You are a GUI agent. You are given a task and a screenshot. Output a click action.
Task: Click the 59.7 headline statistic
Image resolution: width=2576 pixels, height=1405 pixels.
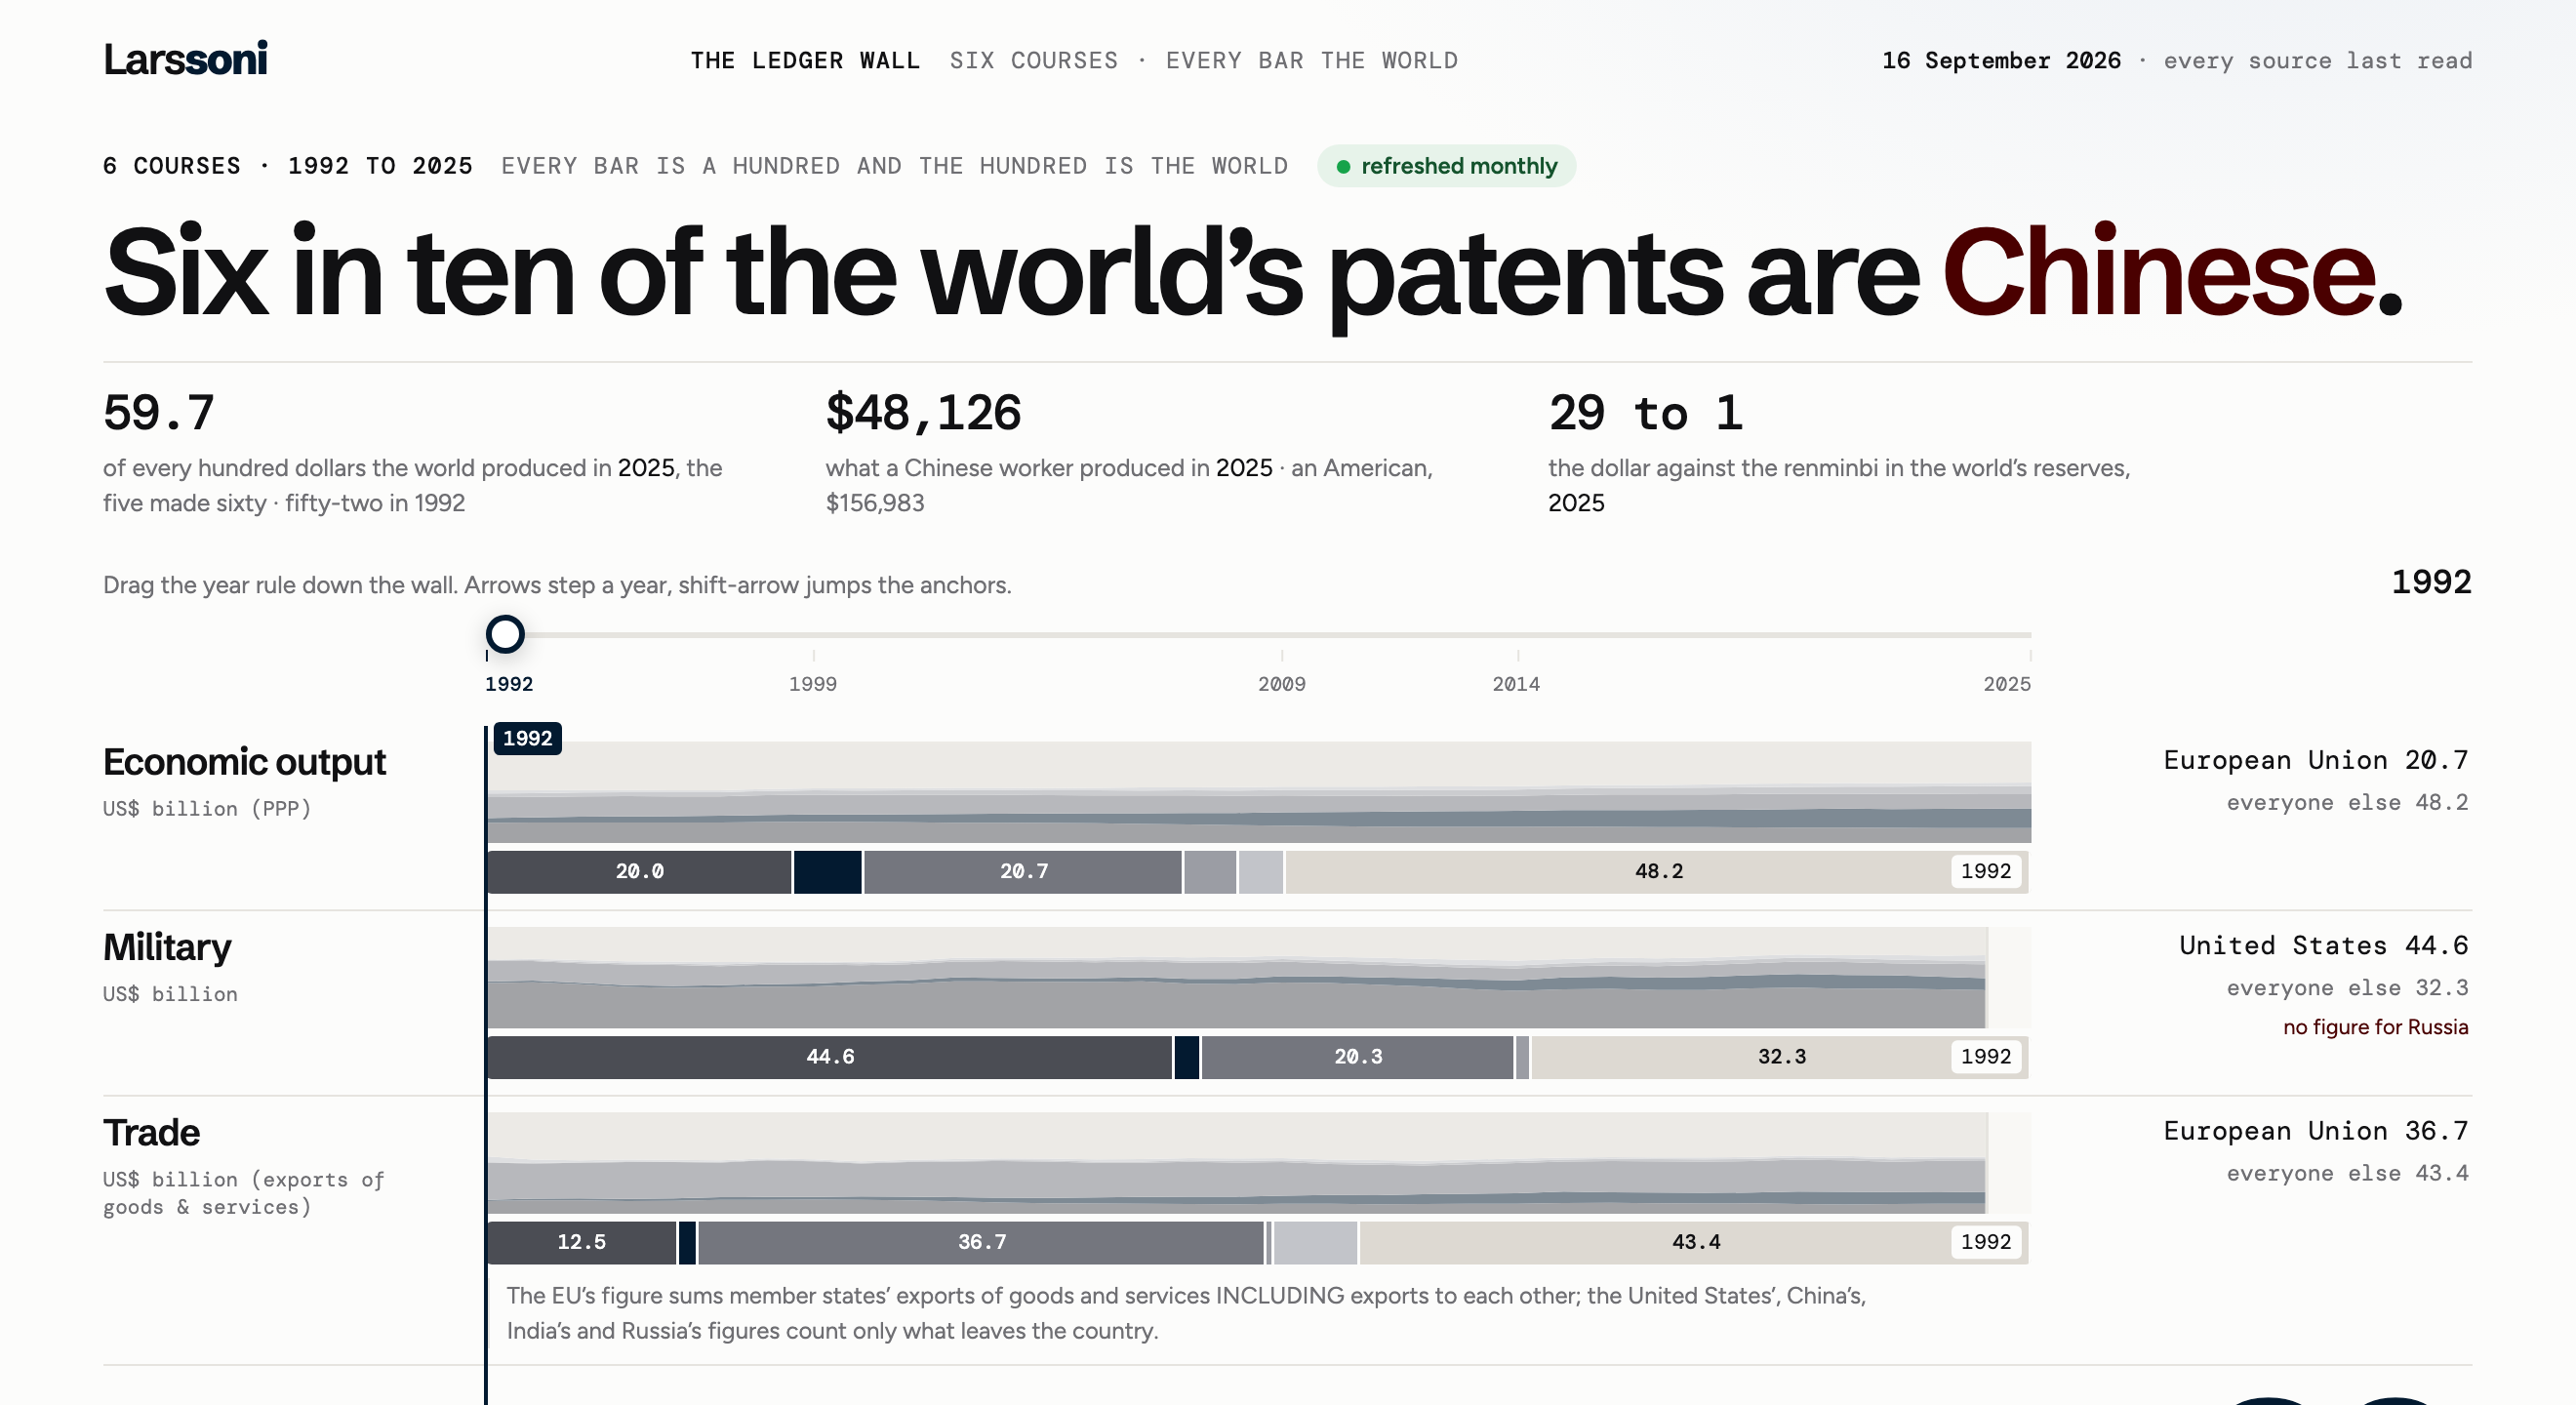pos(159,413)
